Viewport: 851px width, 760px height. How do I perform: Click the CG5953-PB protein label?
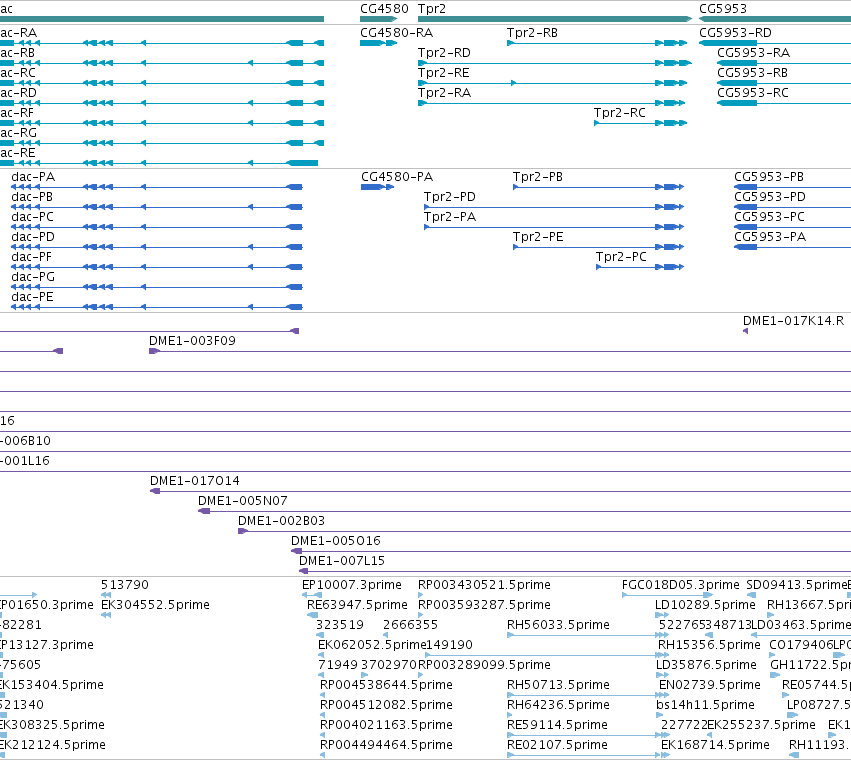tap(769, 177)
